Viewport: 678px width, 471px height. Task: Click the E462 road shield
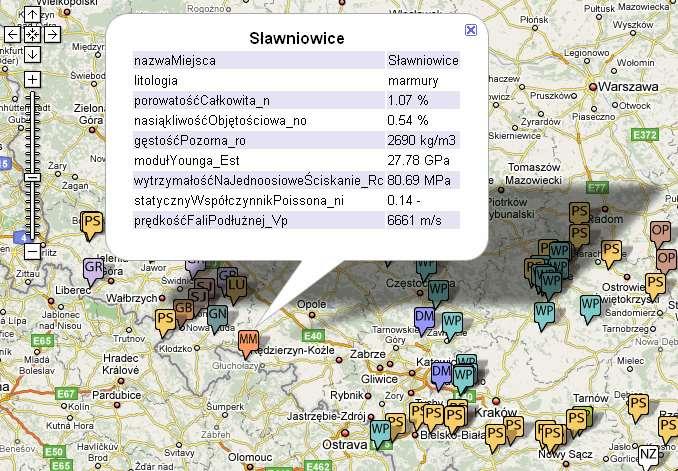coord(317,466)
